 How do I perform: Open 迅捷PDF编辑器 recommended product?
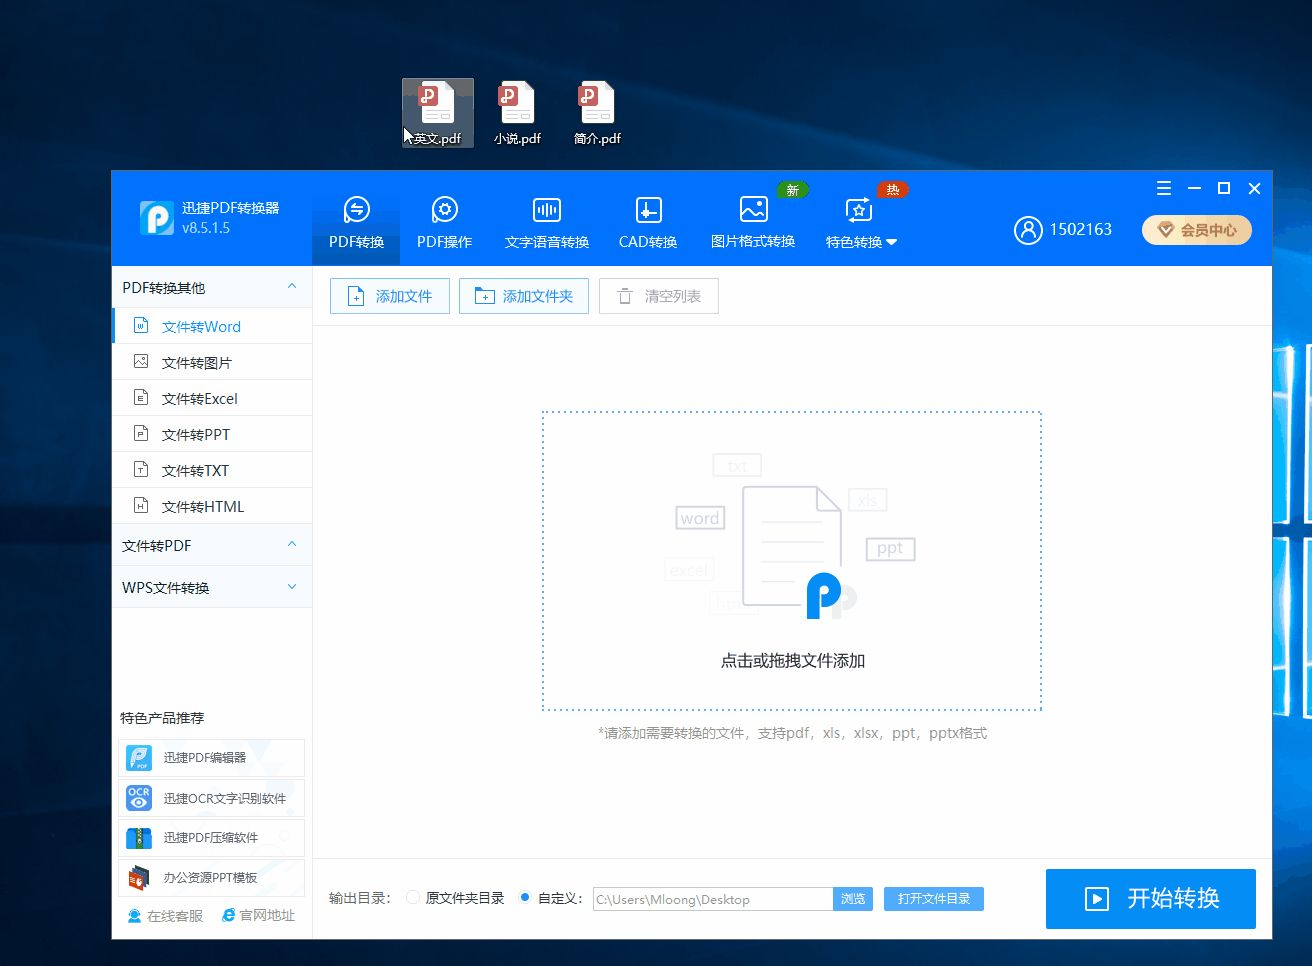pyautogui.click(x=211, y=758)
